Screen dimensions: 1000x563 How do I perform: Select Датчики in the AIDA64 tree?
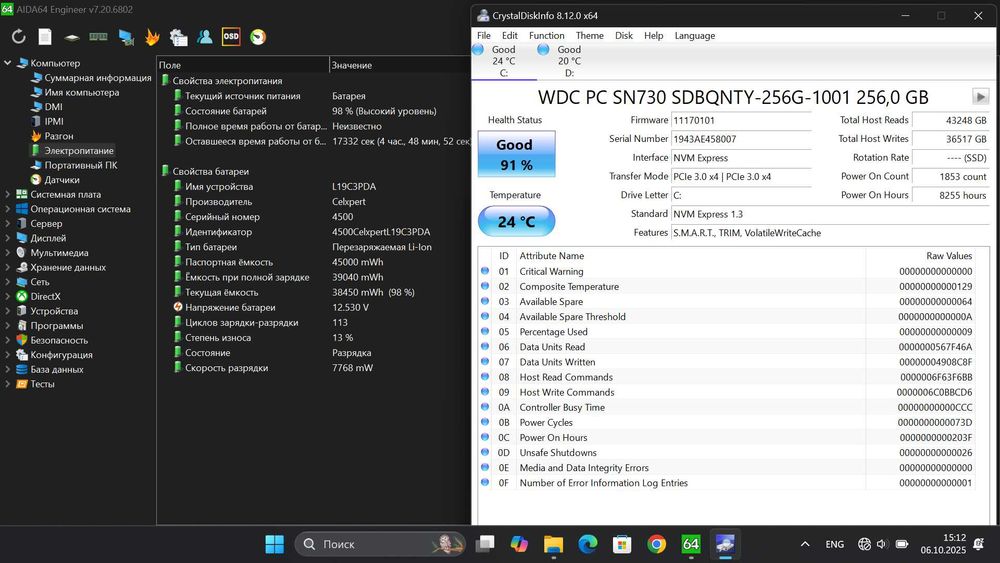(x=61, y=180)
